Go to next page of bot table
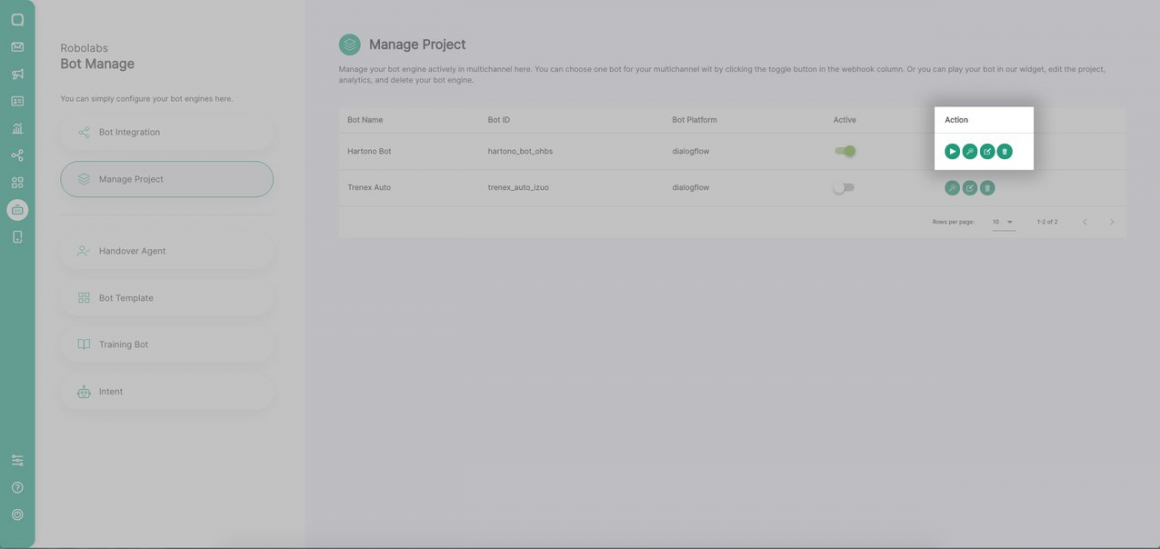This screenshot has height=549, width=1160. point(1112,222)
